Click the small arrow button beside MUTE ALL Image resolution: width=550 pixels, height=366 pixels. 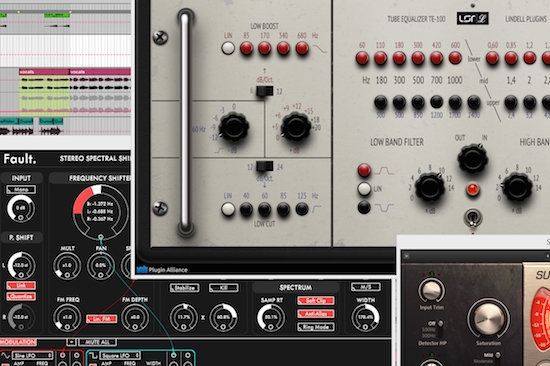pos(71,342)
